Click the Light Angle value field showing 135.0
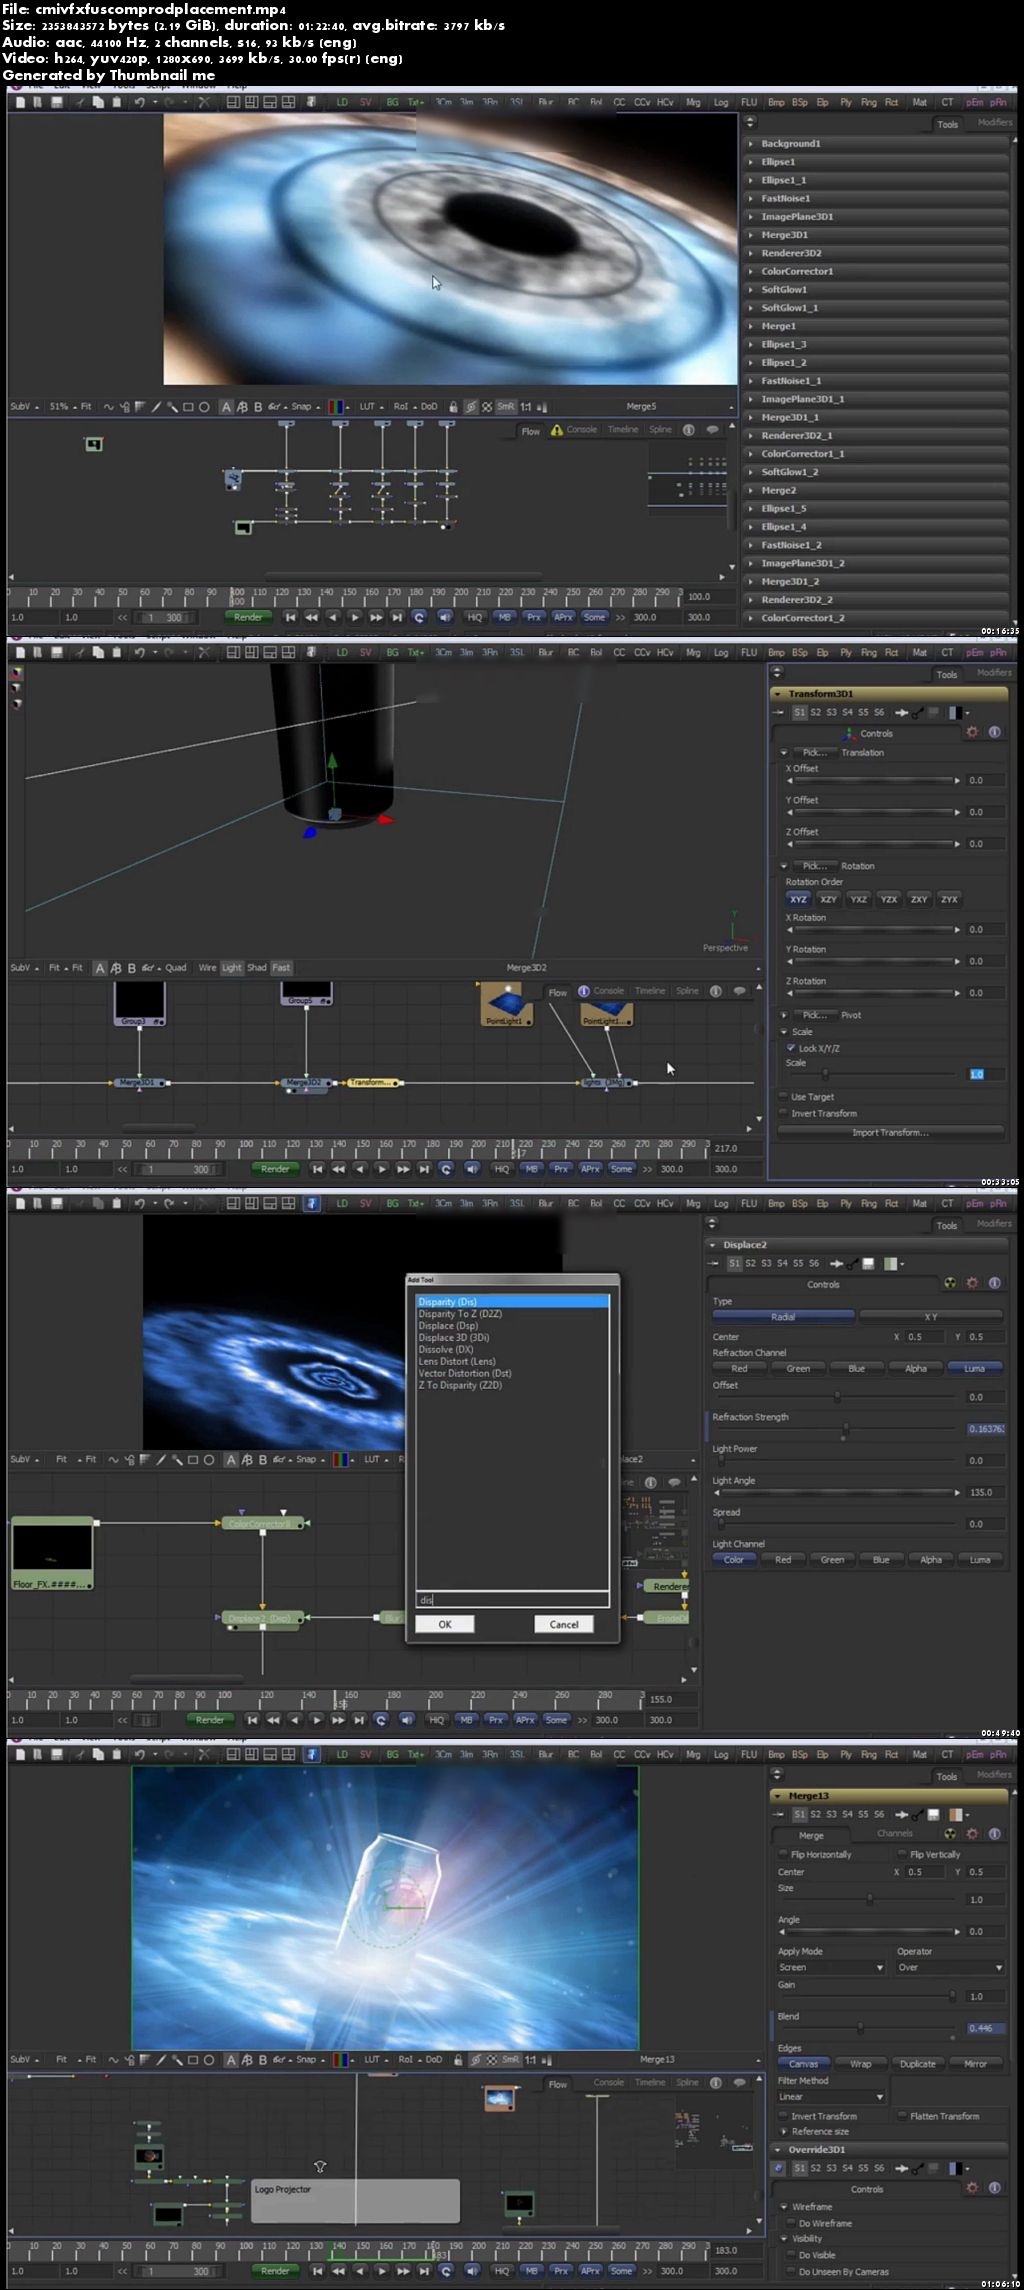Screen dimensions: 1024x2290 point(985,1492)
